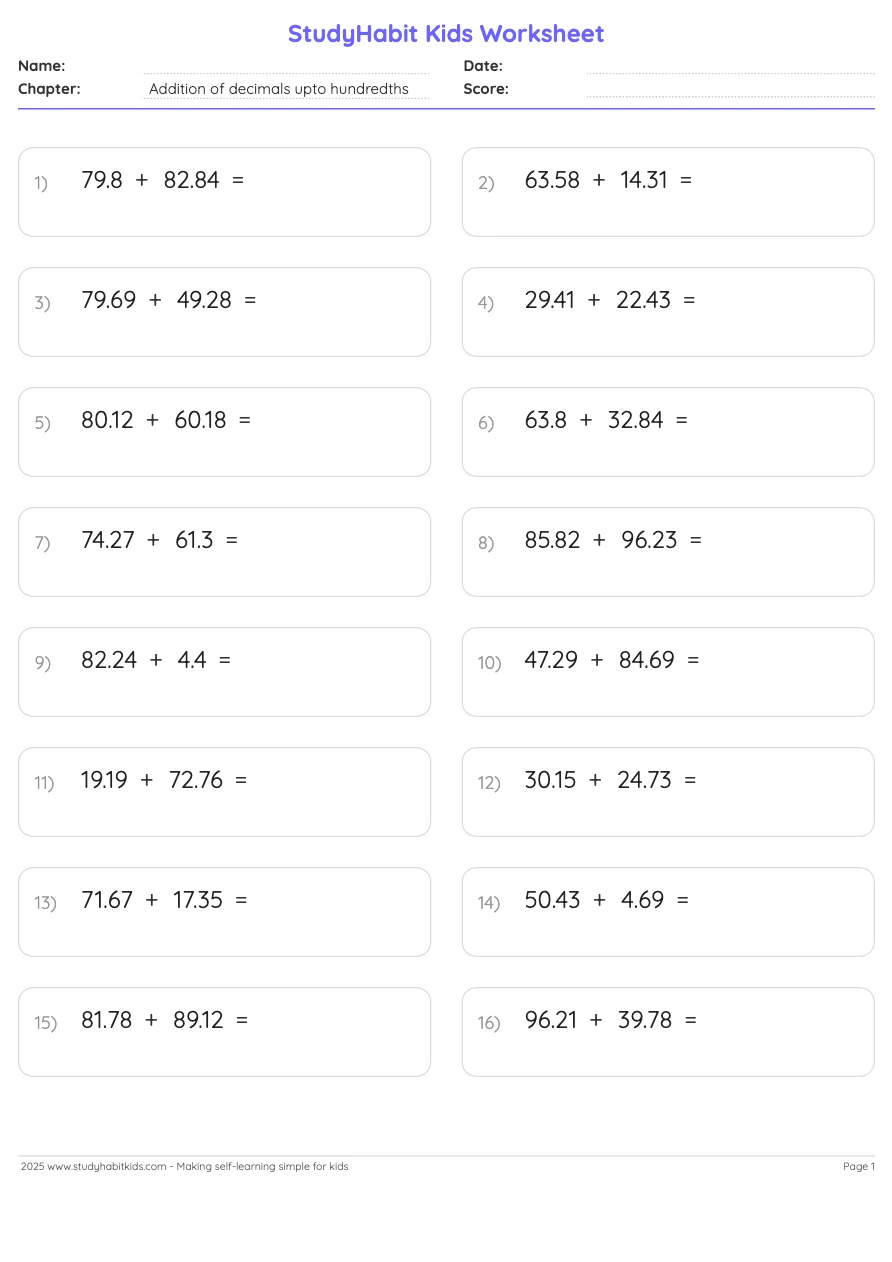Click the Score field line
Screen dimensions: 892x1262
[x=730, y=90]
